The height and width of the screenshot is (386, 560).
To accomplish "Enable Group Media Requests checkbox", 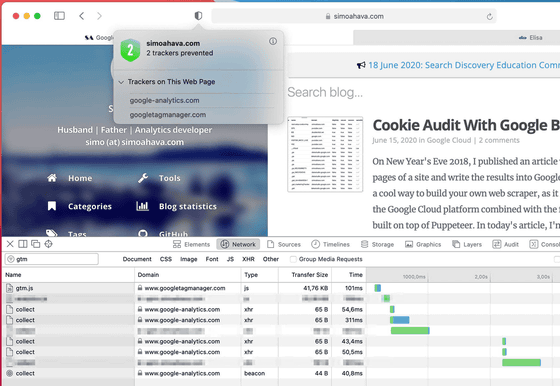I will point(293,259).
